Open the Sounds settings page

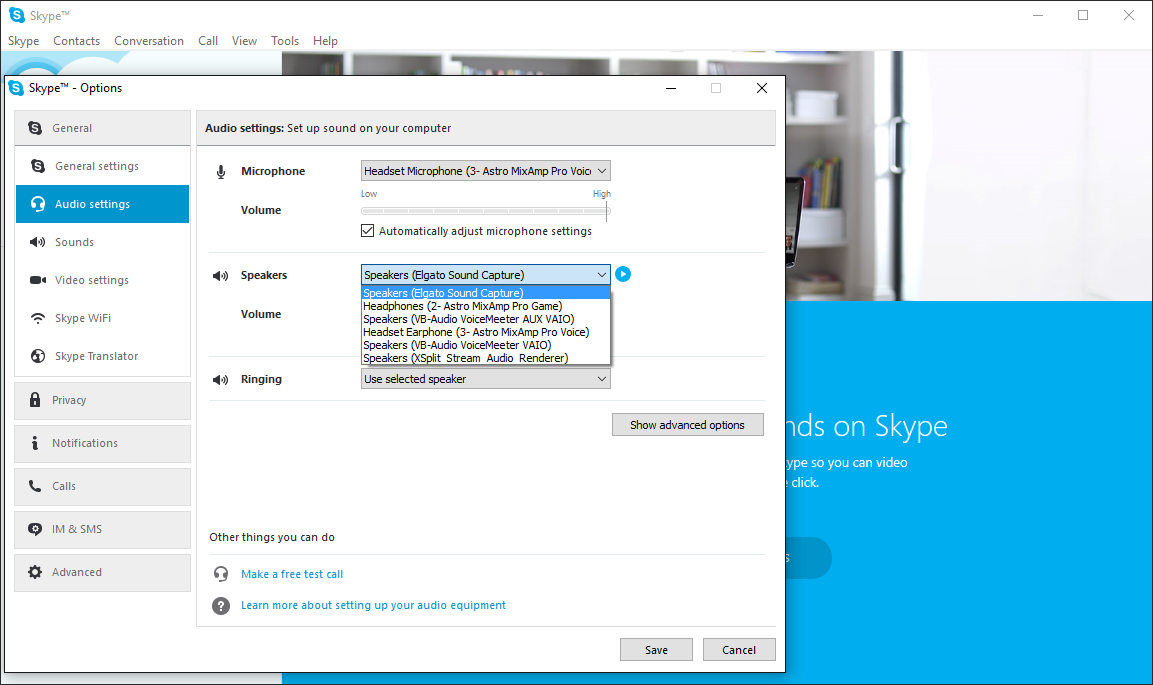(102, 243)
